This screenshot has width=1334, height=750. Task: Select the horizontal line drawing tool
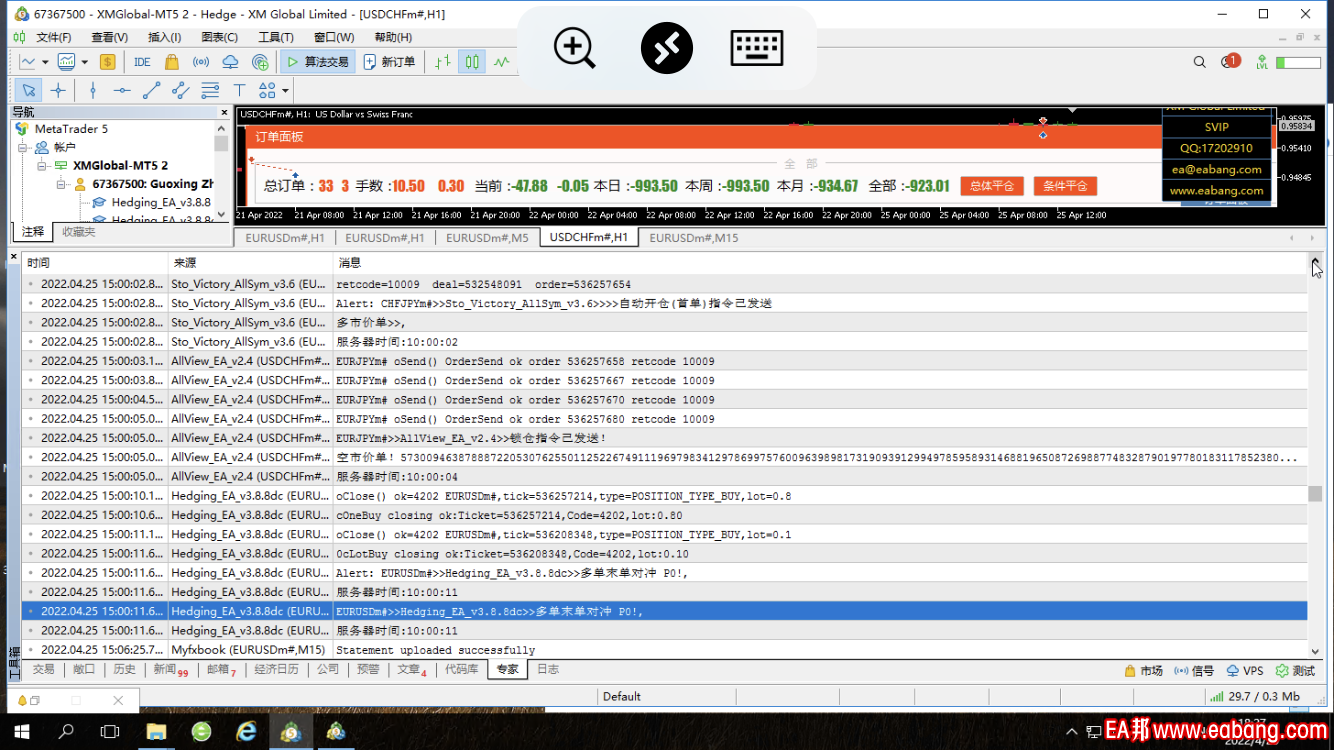pyautogui.click(x=122, y=90)
